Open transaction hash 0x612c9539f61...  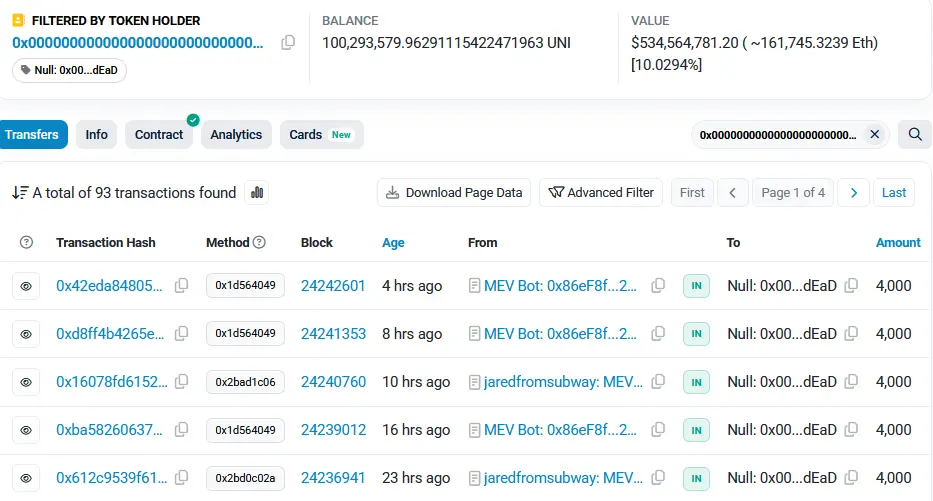(112, 478)
